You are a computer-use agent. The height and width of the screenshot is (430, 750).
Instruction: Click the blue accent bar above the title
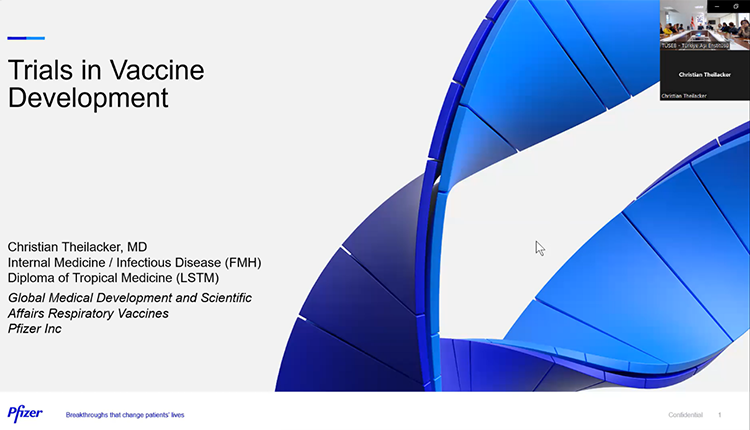26,38
